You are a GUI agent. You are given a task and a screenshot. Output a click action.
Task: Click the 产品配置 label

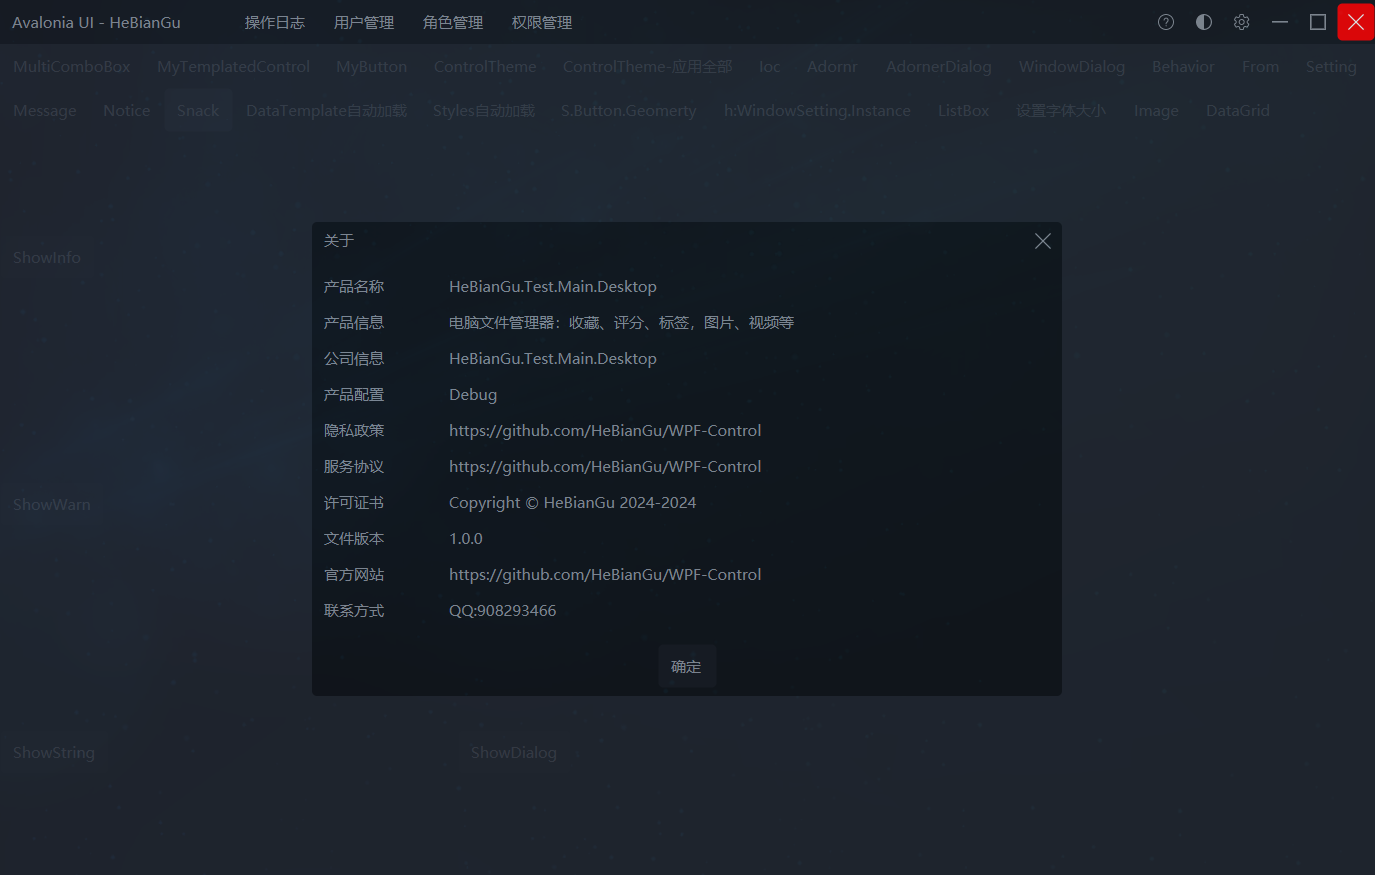pyautogui.click(x=354, y=395)
